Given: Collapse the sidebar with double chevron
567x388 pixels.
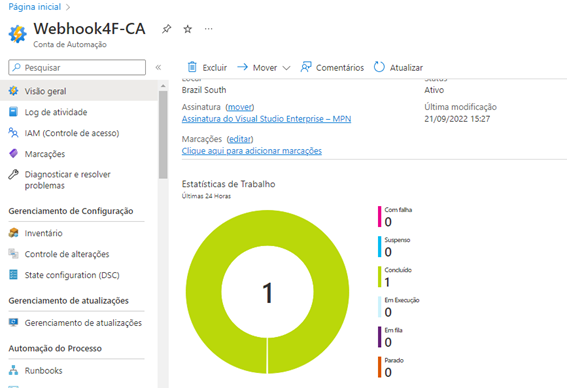Looking at the screenshot, I should point(158,67).
